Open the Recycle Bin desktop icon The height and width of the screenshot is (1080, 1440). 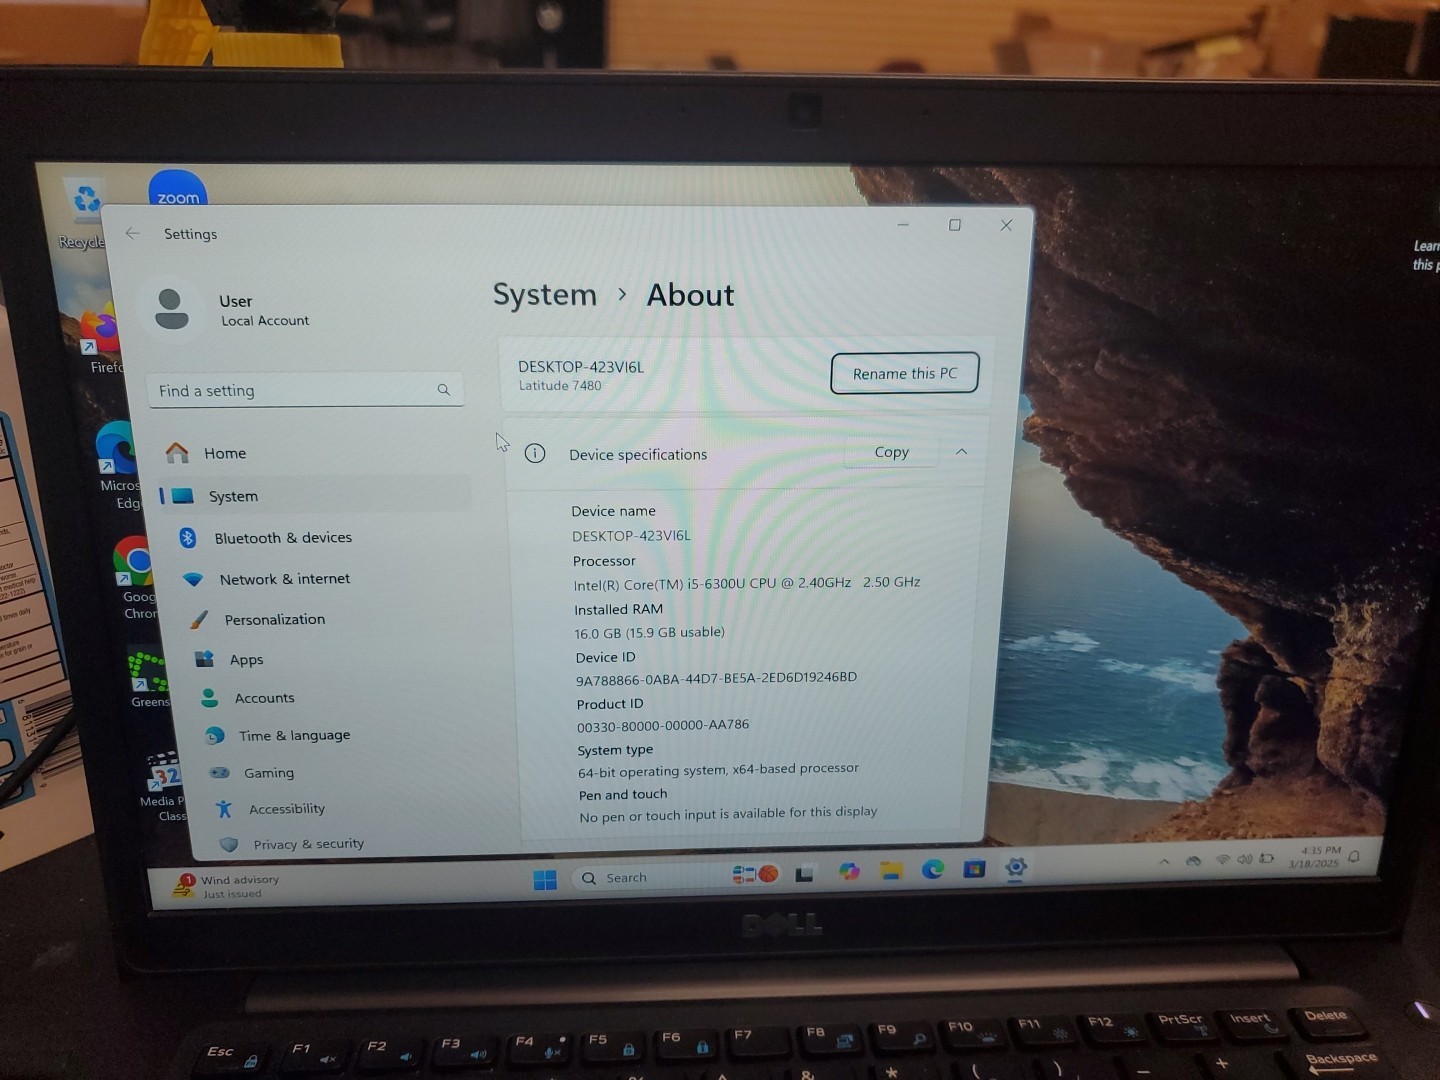(x=84, y=214)
